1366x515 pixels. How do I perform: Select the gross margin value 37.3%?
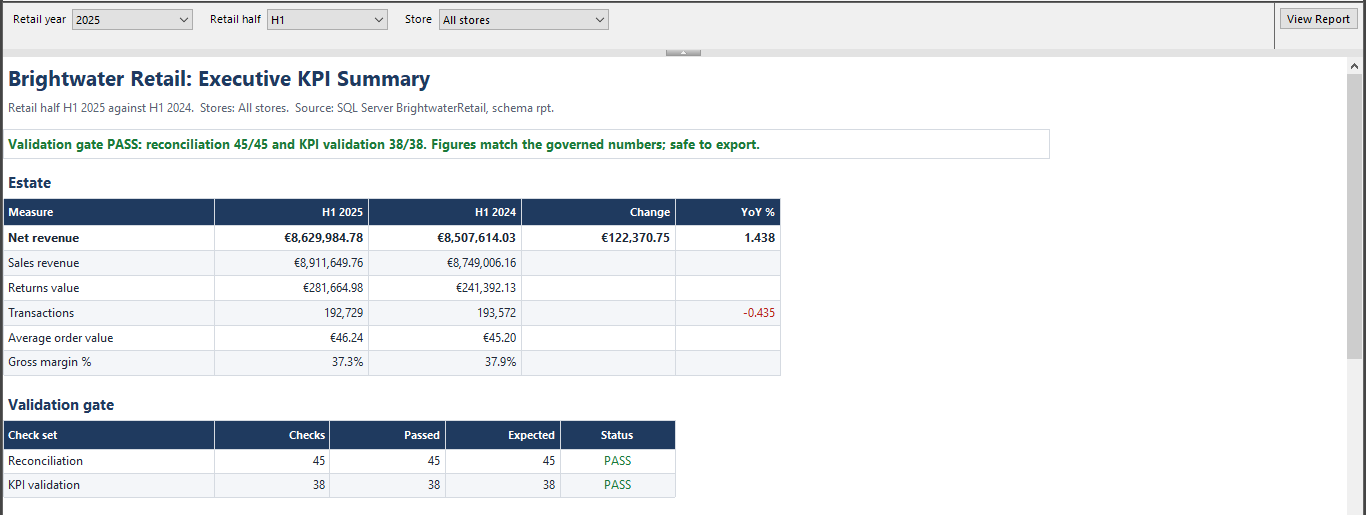point(348,362)
